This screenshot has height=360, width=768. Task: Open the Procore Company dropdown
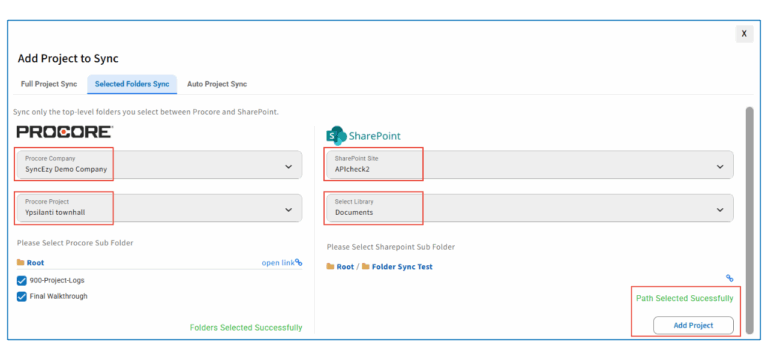[159, 166]
